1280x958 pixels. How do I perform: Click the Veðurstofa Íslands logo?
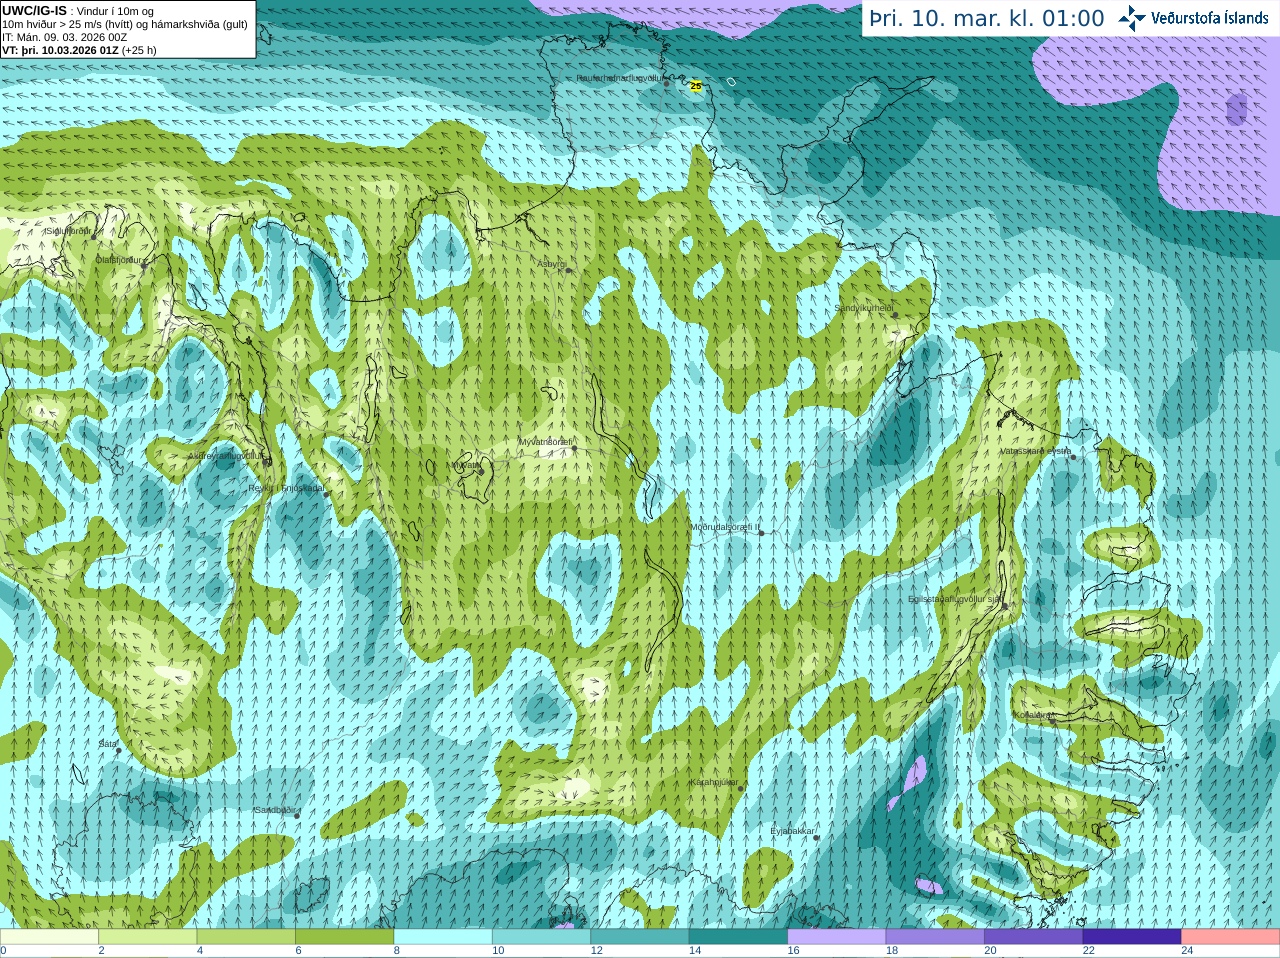click(x=1193, y=18)
